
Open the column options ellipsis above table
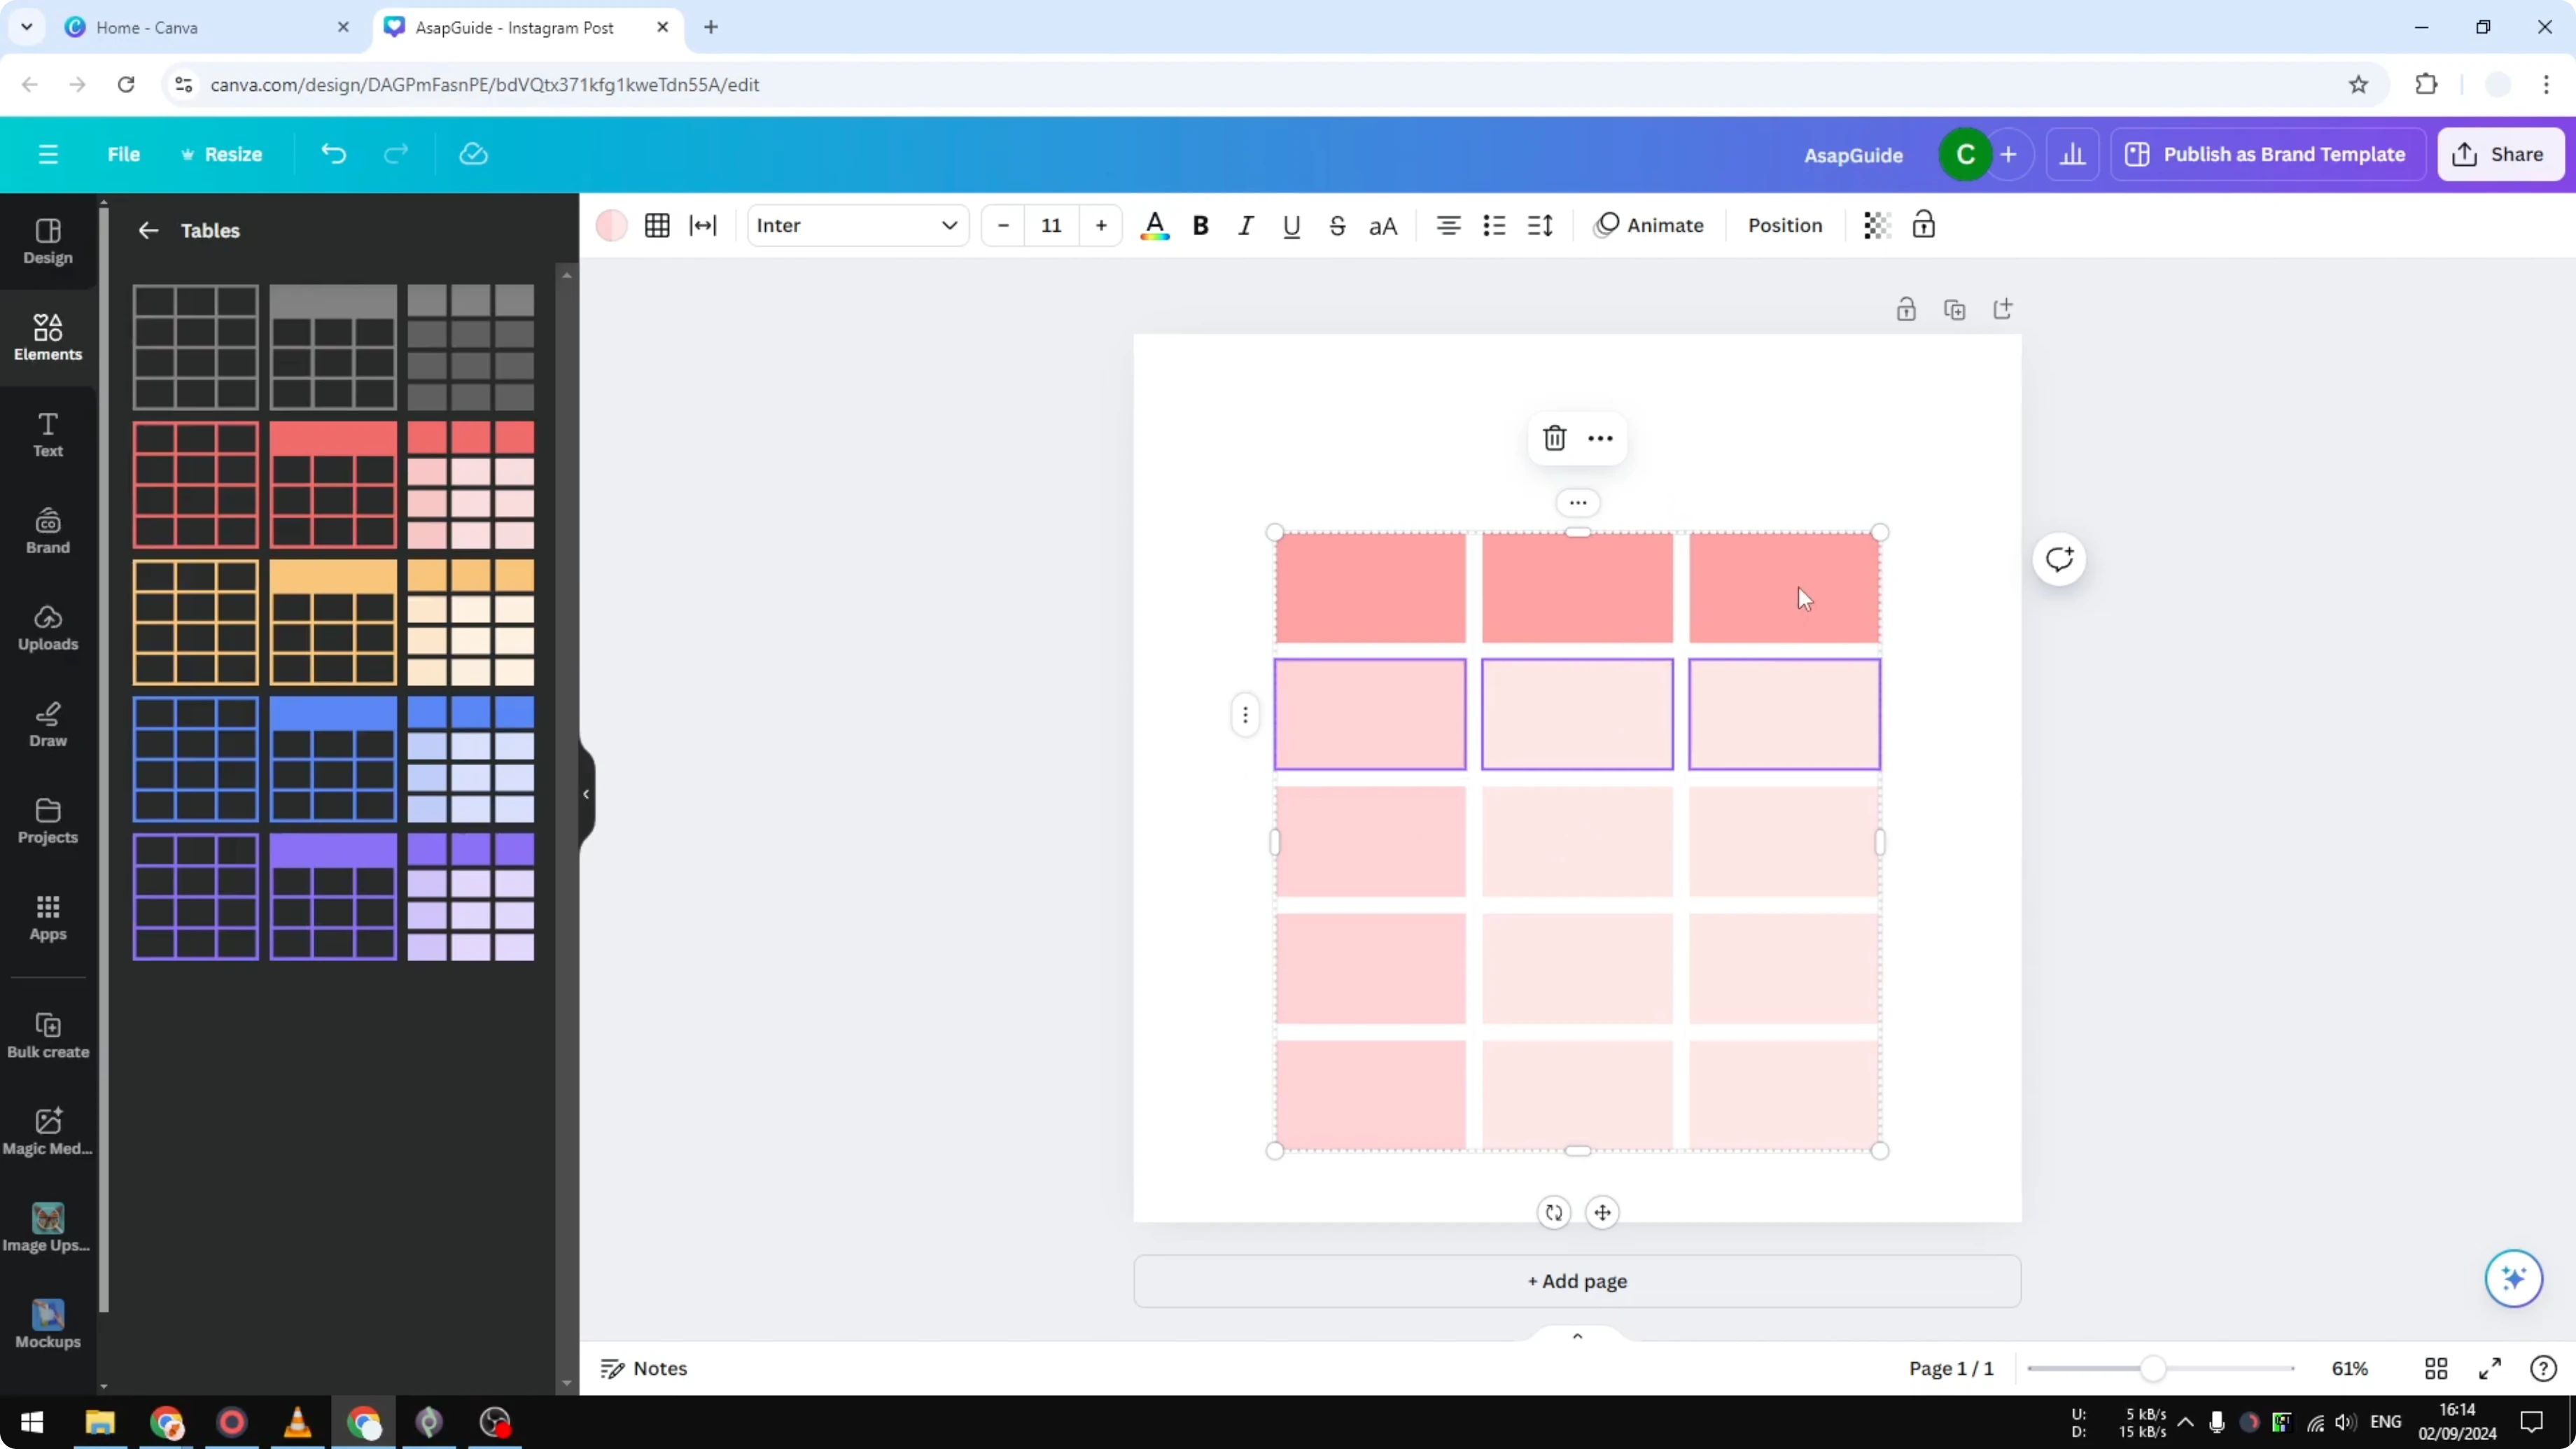click(1577, 503)
